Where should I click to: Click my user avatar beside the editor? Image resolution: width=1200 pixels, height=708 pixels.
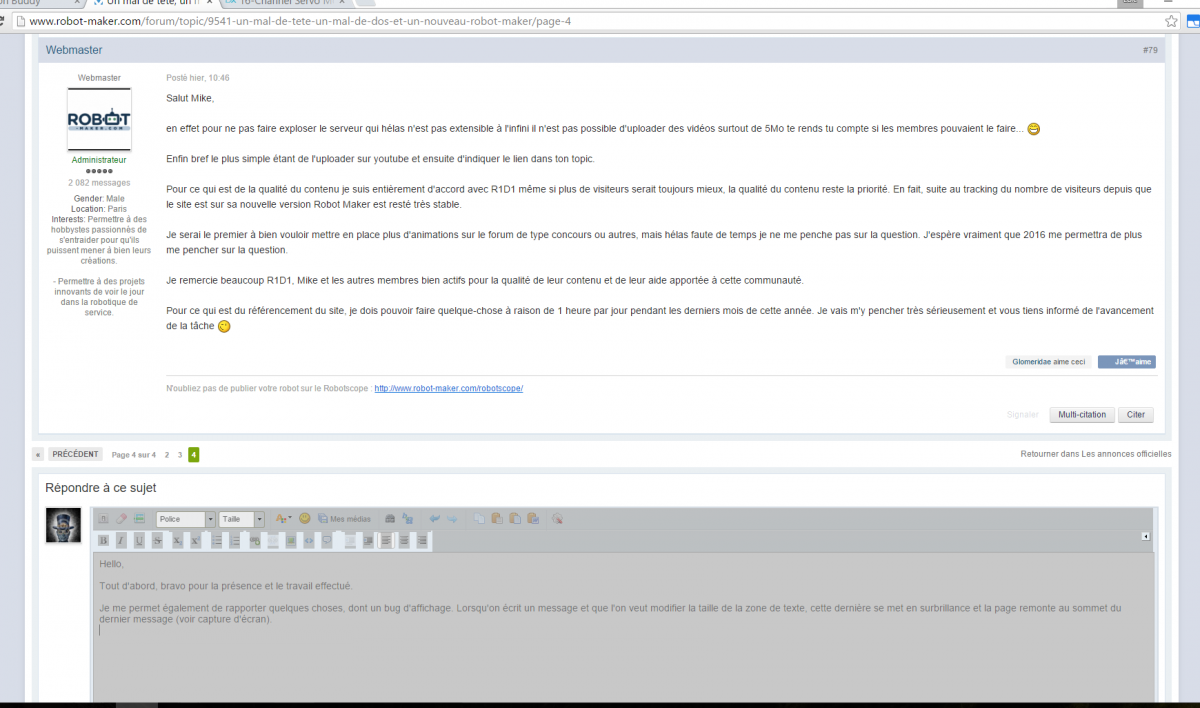(63, 525)
